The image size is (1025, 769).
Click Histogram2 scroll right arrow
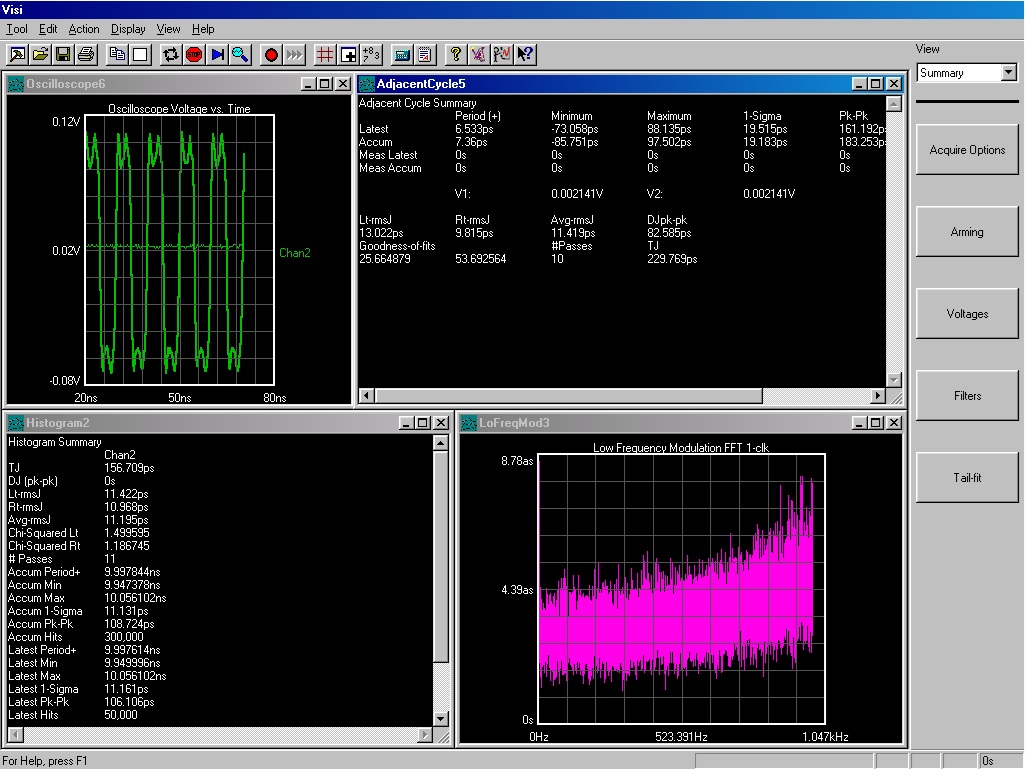point(425,735)
